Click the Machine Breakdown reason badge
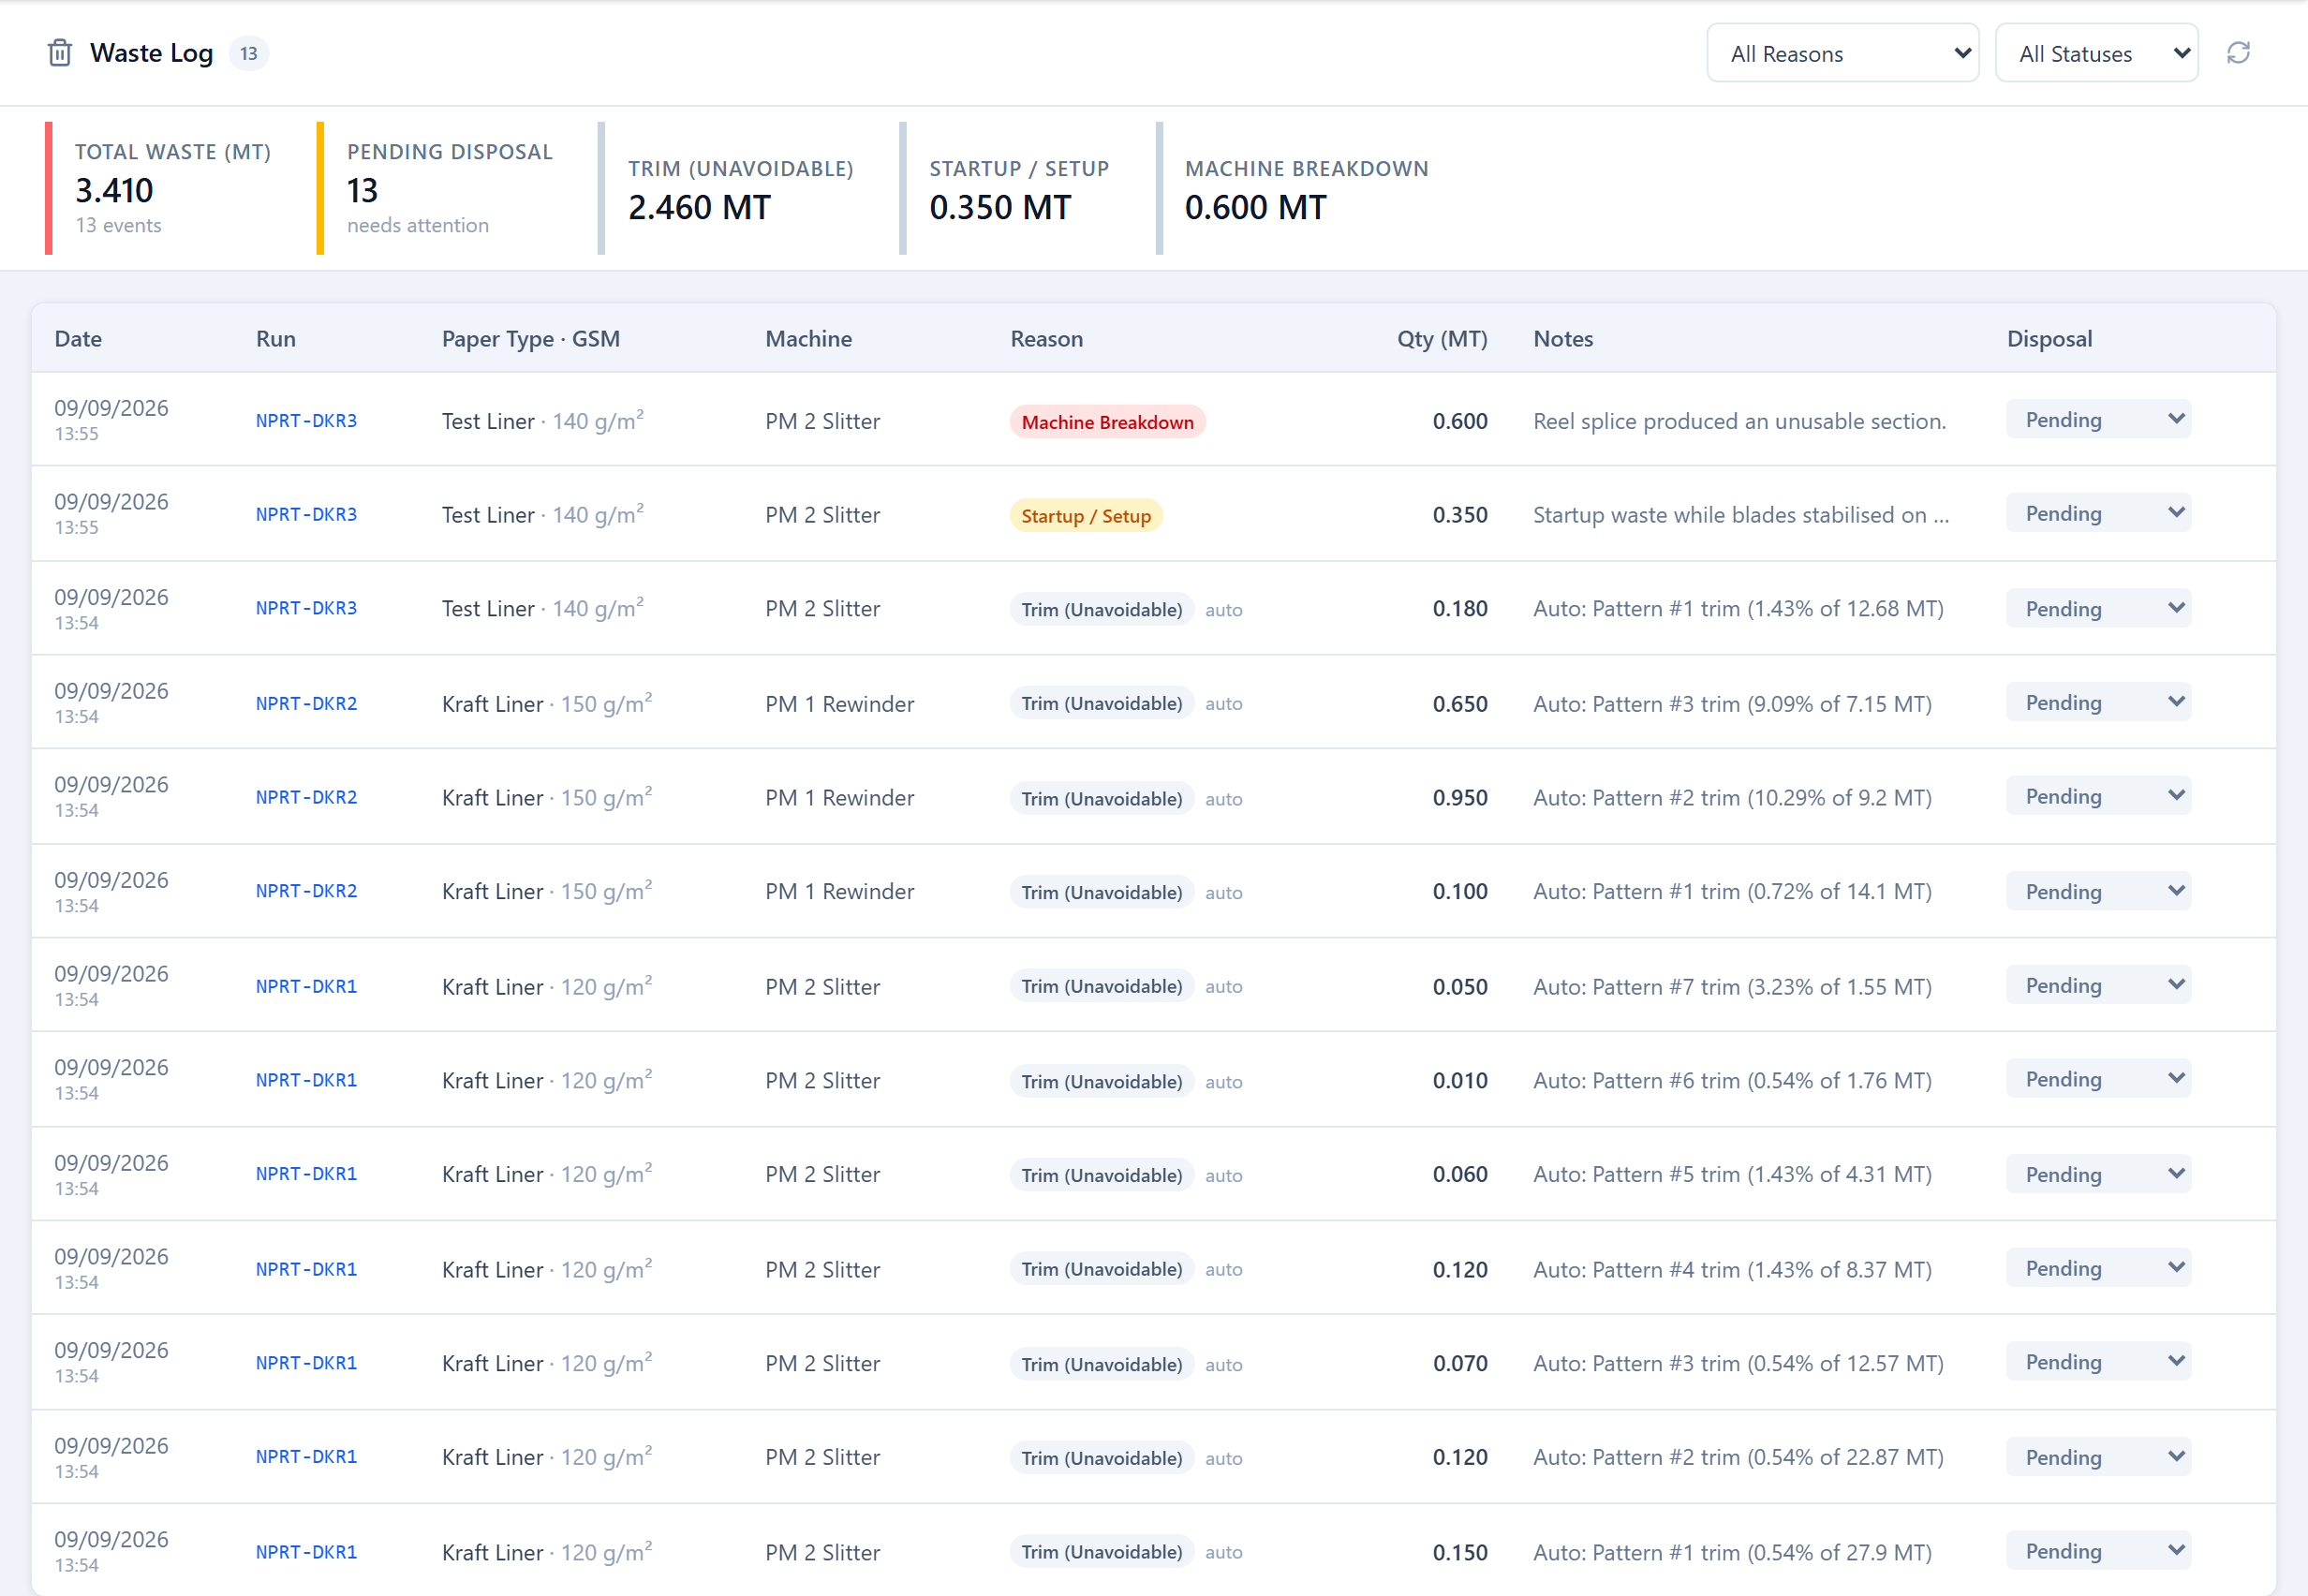The image size is (2308, 1596). point(1107,422)
